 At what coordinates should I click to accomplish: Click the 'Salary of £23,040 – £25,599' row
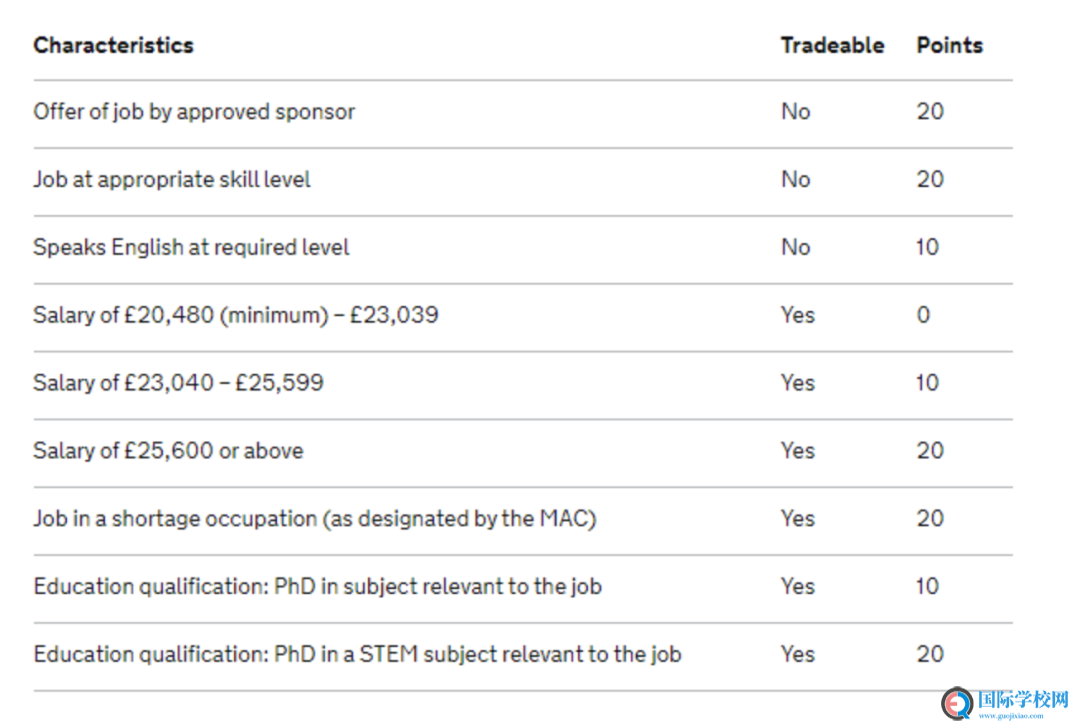click(x=523, y=383)
